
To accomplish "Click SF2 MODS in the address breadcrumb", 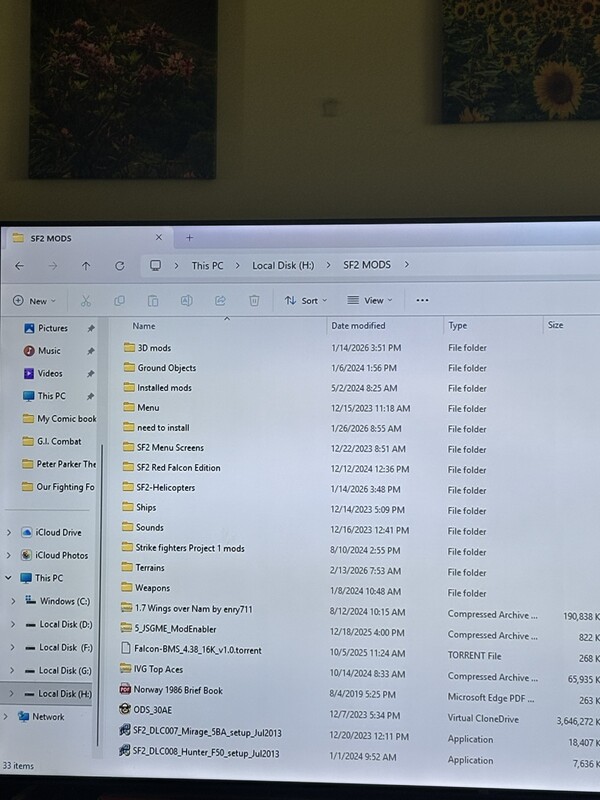I will pyautogui.click(x=367, y=265).
